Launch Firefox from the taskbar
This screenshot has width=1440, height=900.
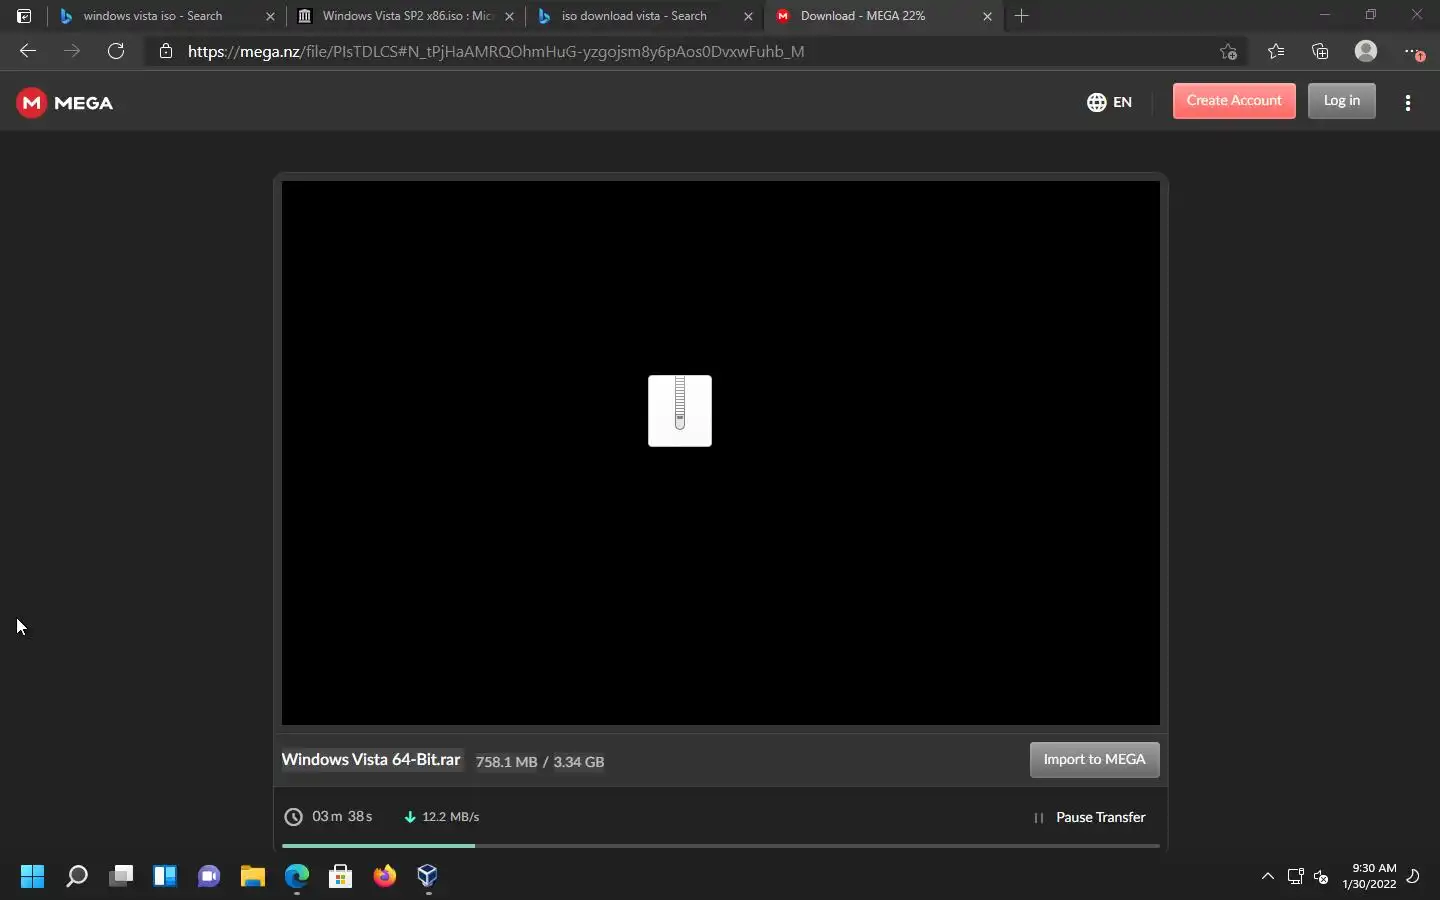click(385, 877)
